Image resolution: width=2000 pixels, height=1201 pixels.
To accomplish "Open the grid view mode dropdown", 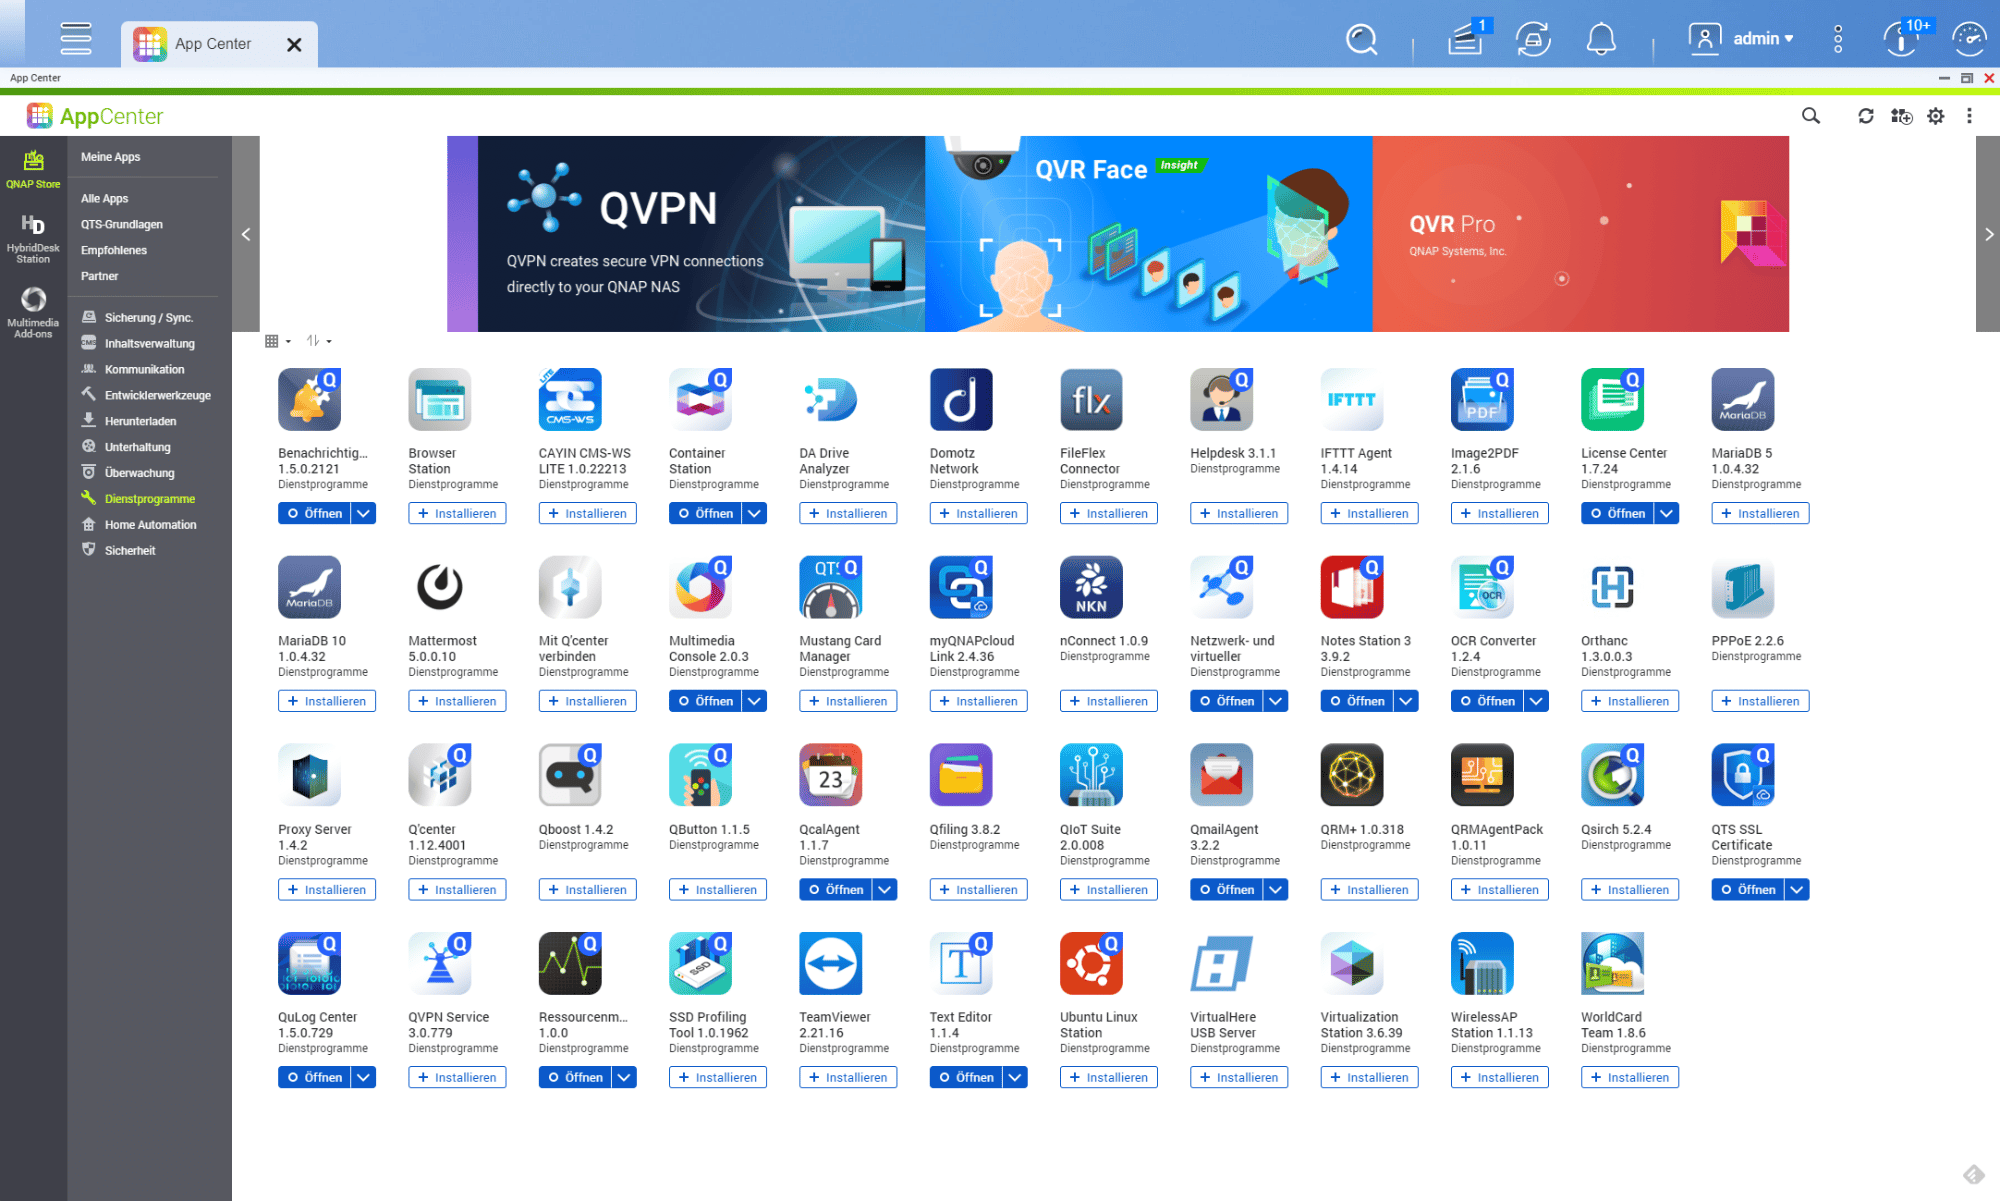I will click(x=277, y=341).
